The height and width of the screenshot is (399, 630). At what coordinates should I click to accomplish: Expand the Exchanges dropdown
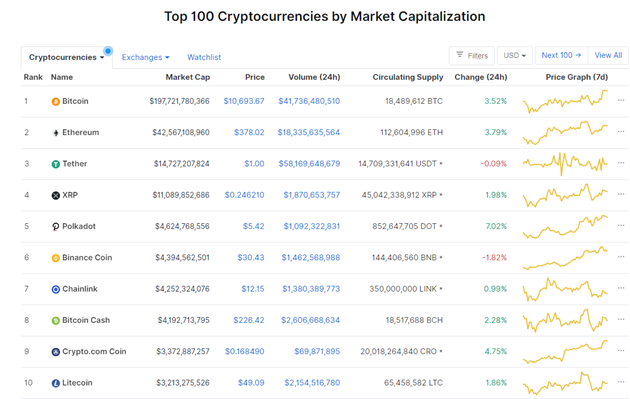145,57
